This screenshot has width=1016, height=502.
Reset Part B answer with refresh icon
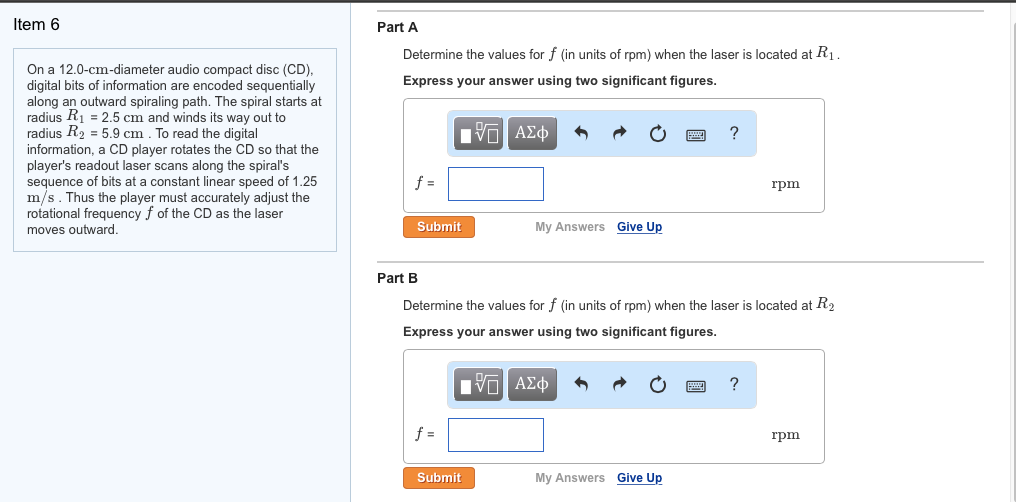(x=657, y=384)
